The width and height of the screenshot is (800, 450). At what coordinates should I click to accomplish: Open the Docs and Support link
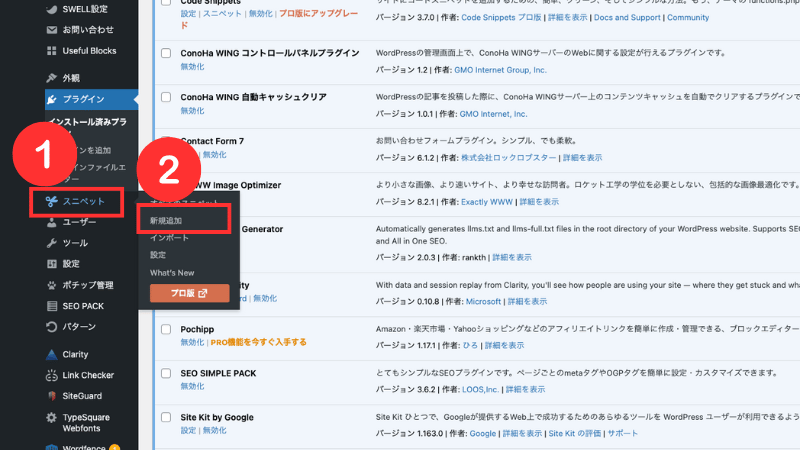pos(627,17)
